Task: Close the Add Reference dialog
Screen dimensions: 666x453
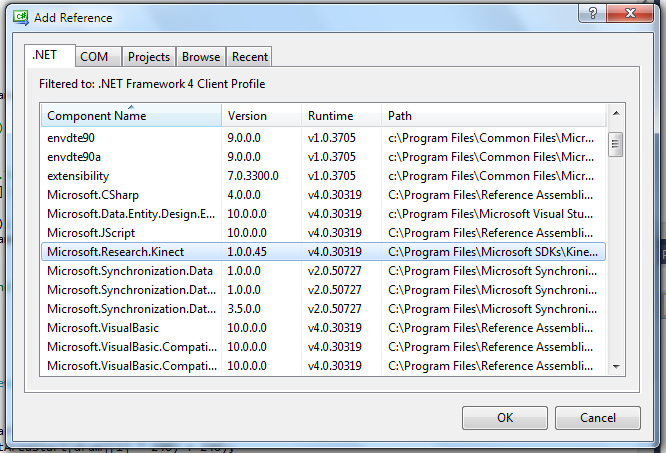Action: click(x=630, y=13)
